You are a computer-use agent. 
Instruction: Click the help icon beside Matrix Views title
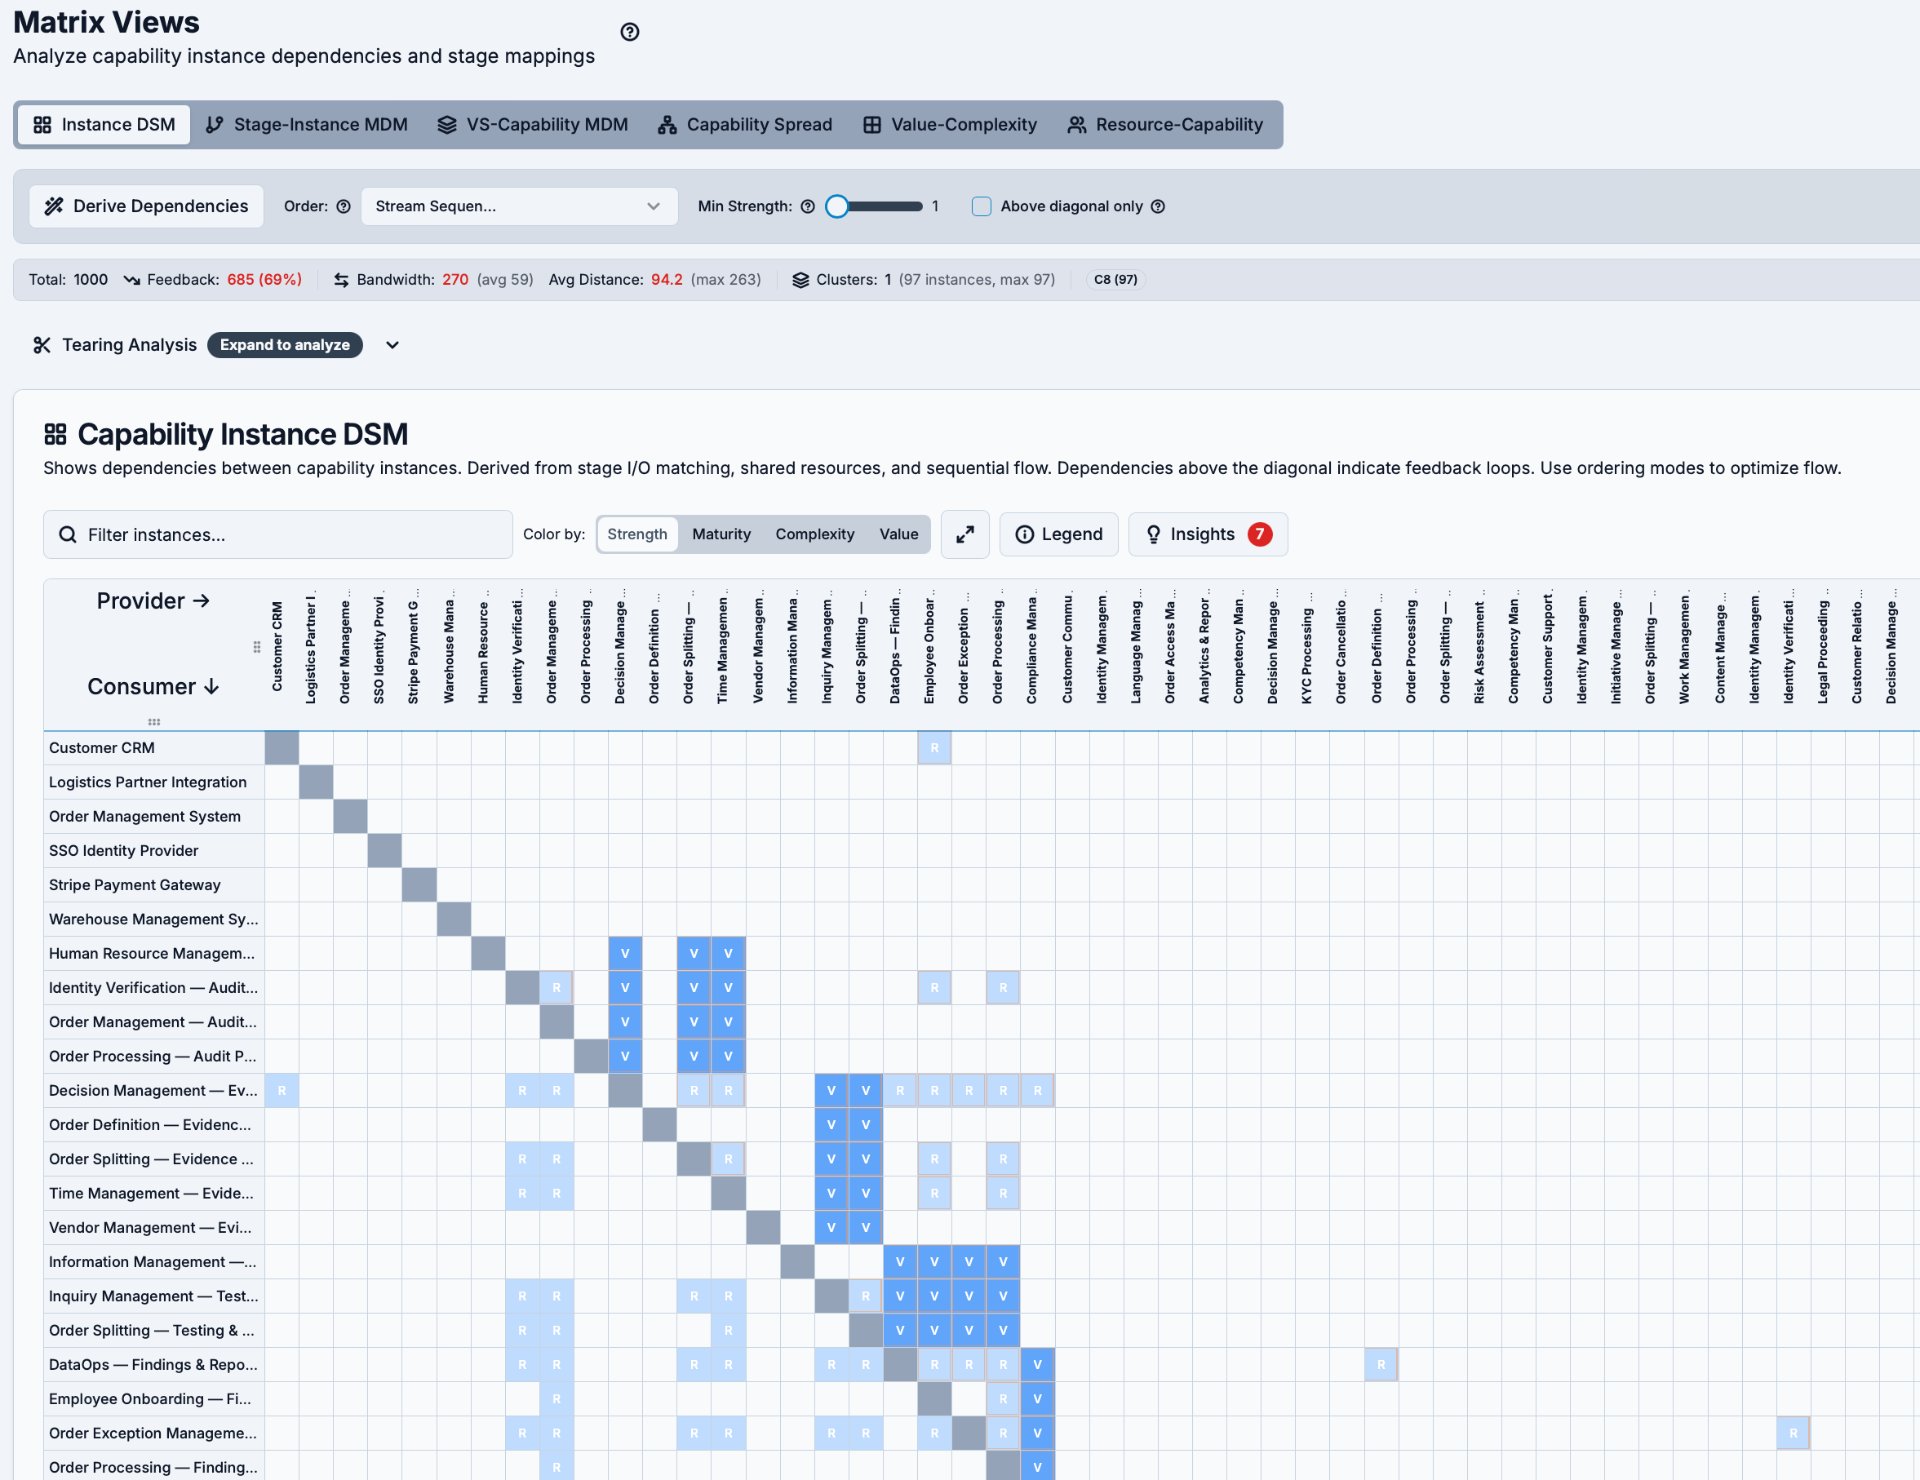click(630, 32)
